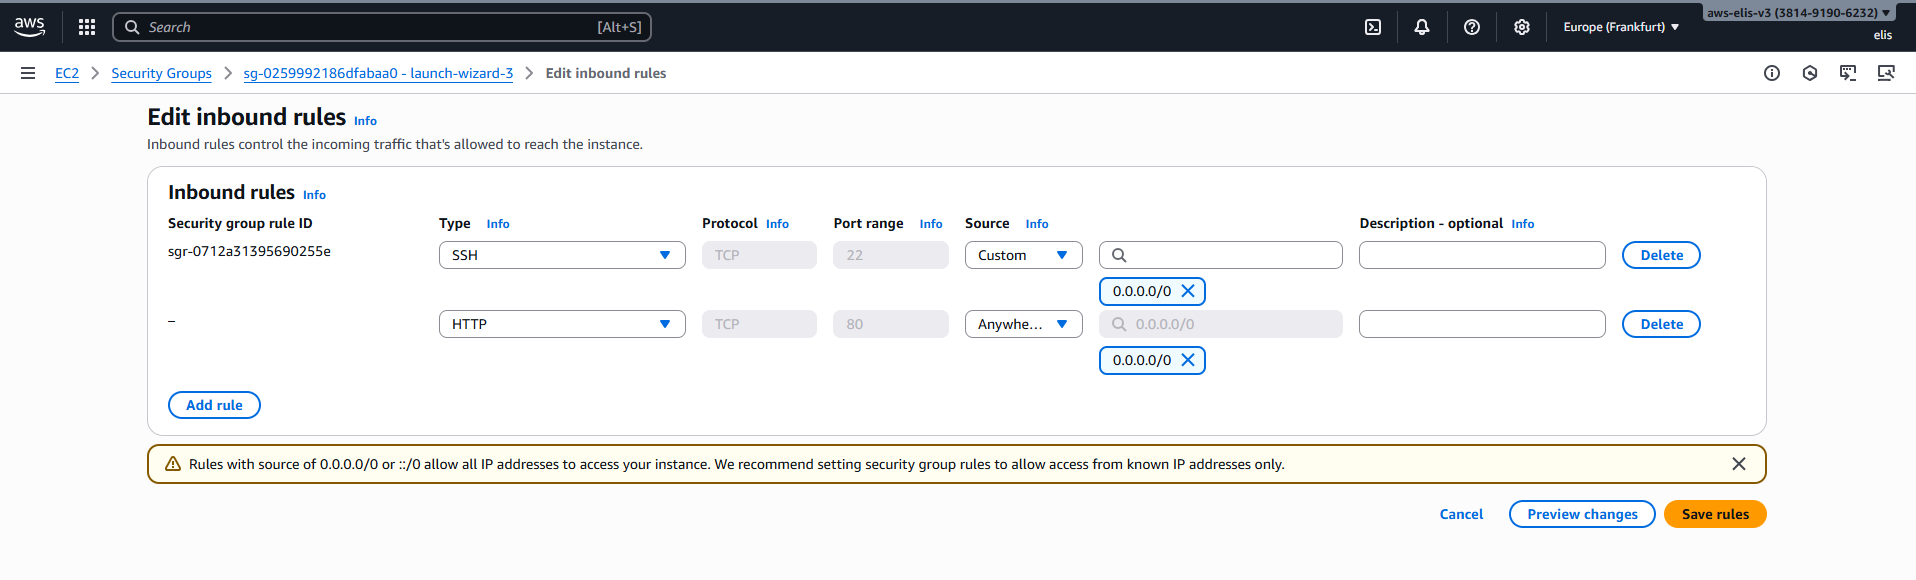This screenshot has height=580, width=1916.
Task: Click the Save rules button
Action: 1714,514
